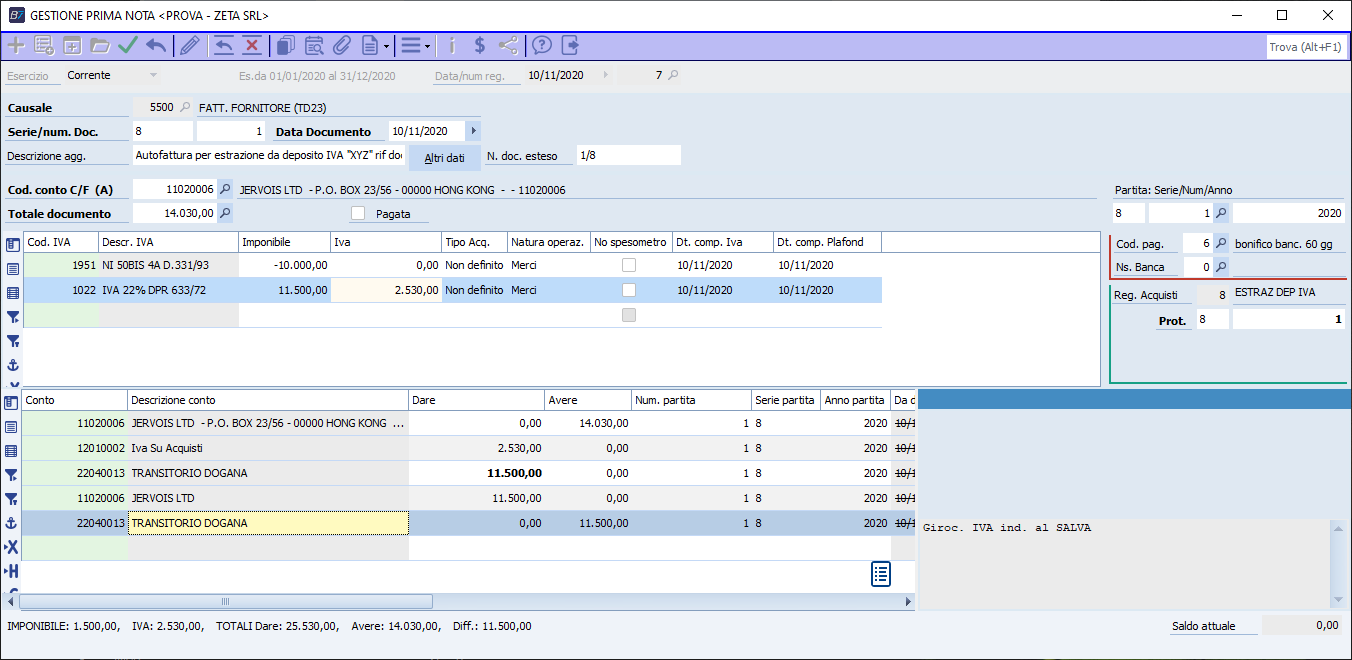
Task: Open the Esercizio Corrente dropdown
Action: (153, 75)
